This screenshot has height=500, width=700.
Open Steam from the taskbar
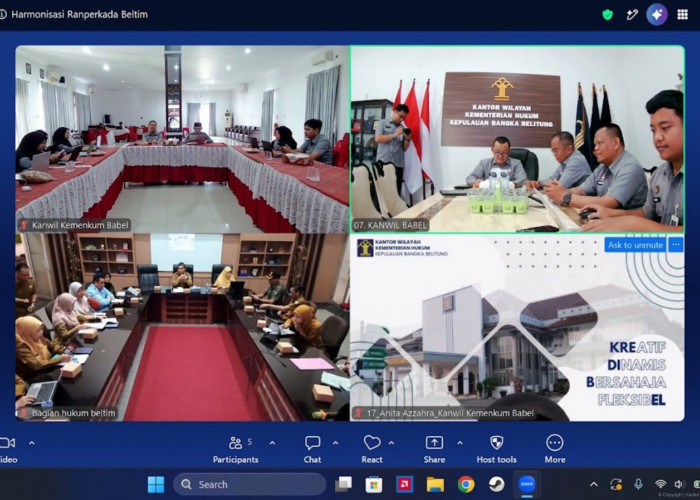pos(496,484)
